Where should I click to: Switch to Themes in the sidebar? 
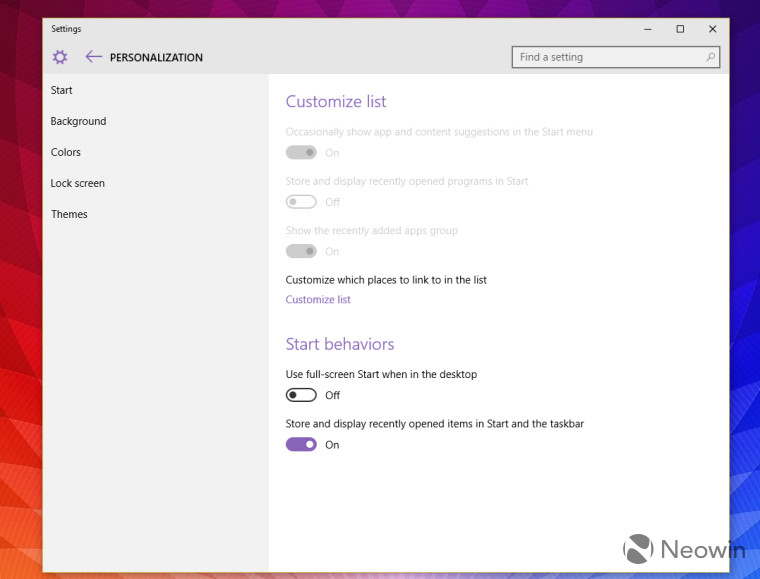point(69,214)
